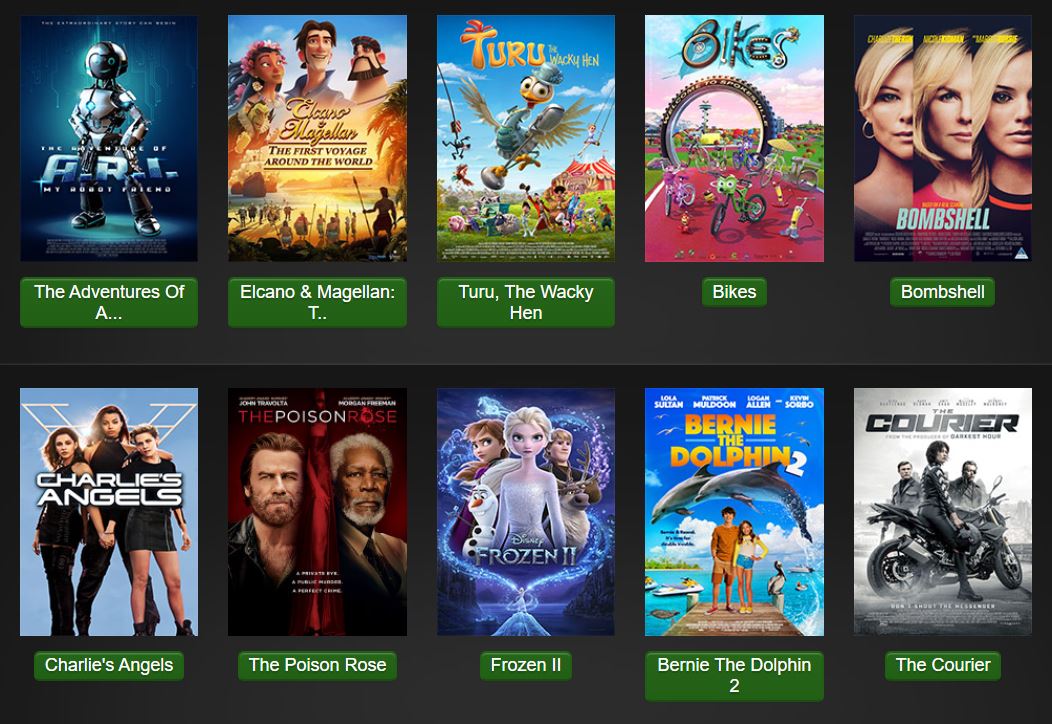Click the Bombshell title button
The height and width of the screenshot is (724, 1052).
pos(943,292)
